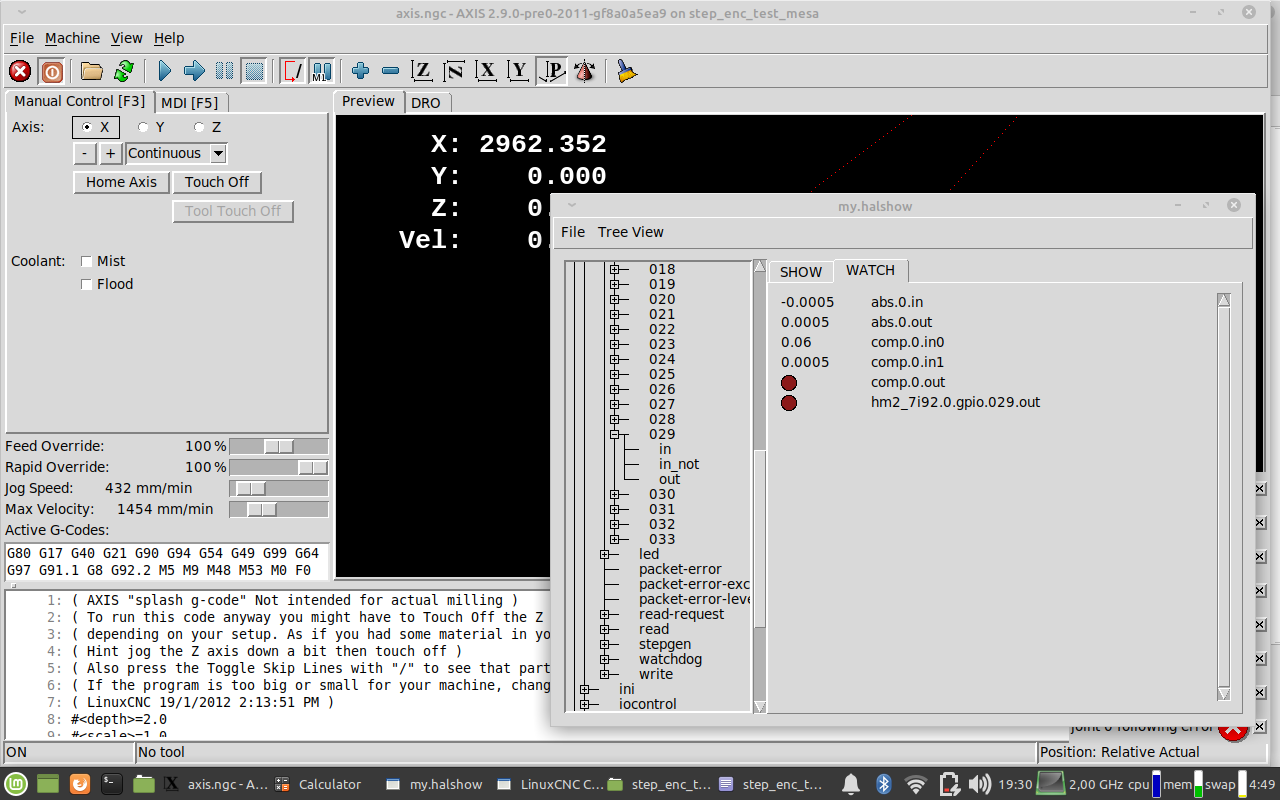Reload the current file
This screenshot has height=800, width=1280.
(x=124, y=71)
